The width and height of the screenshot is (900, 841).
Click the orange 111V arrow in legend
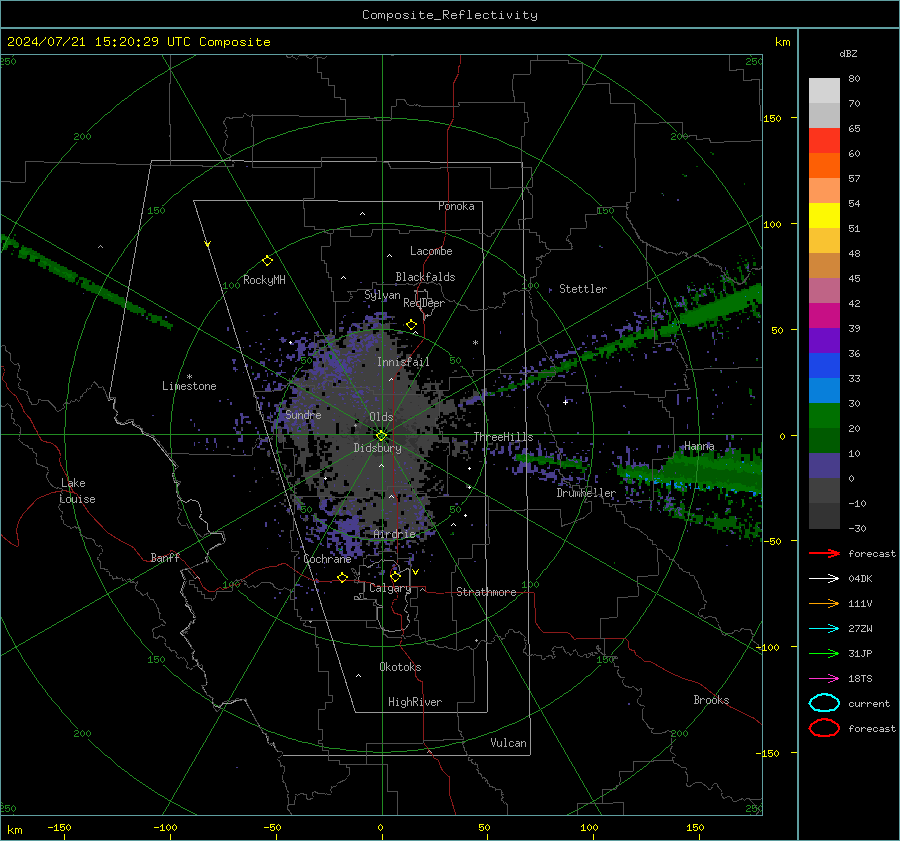pos(824,603)
